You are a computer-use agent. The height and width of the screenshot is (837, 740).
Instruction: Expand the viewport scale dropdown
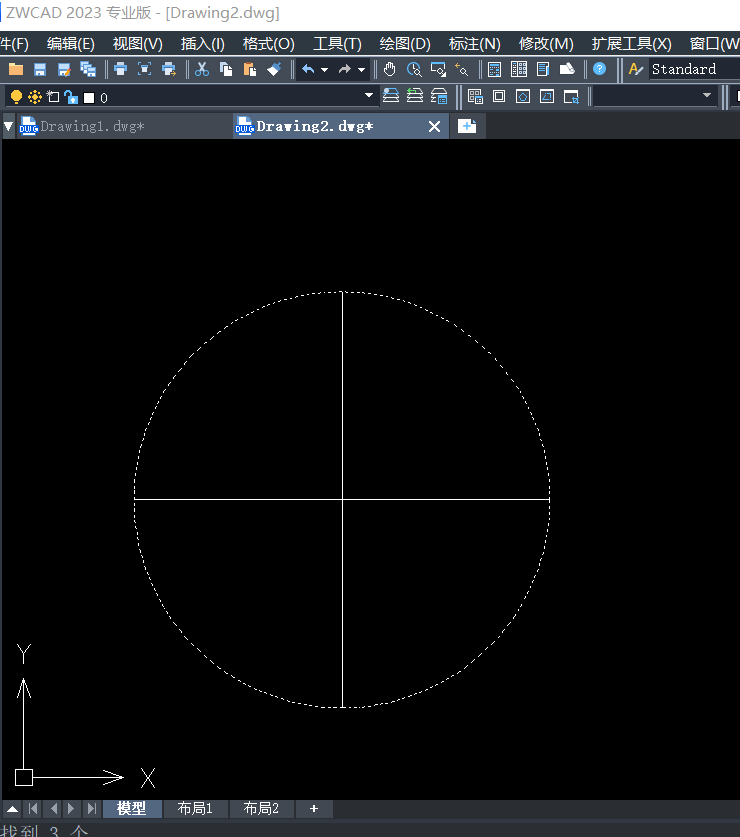[707, 96]
